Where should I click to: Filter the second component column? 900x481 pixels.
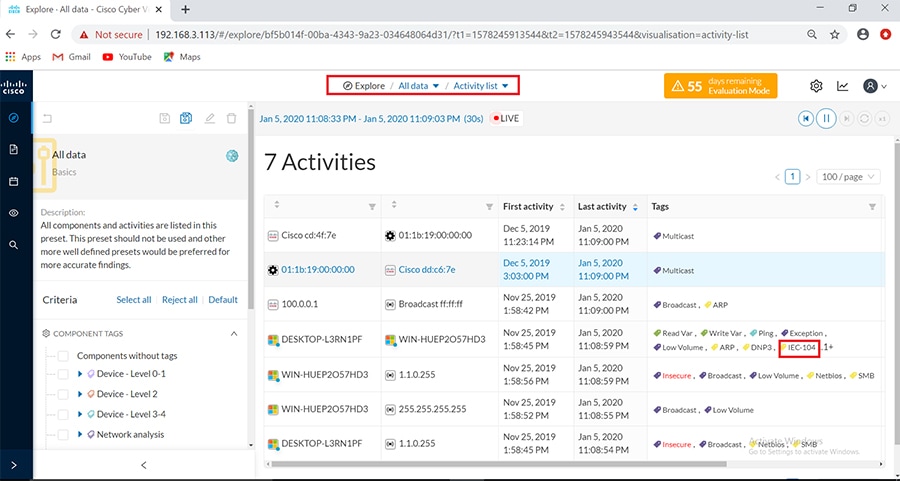490,207
